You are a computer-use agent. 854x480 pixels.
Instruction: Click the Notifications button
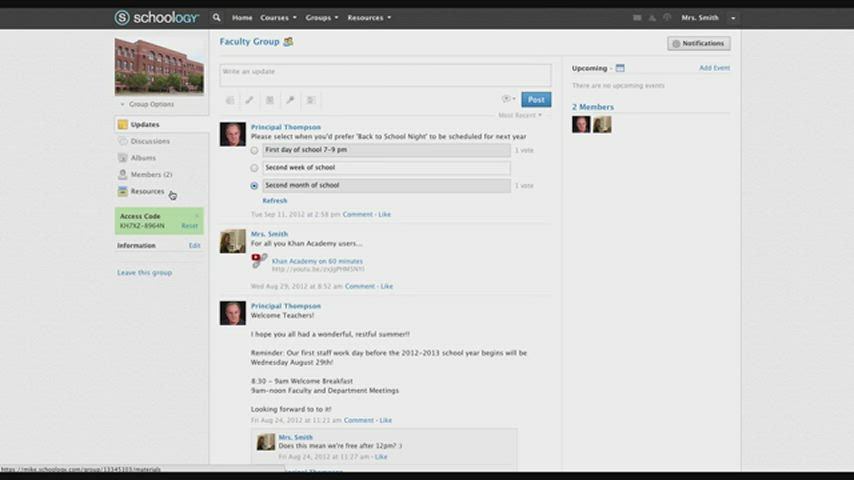tap(699, 44)
